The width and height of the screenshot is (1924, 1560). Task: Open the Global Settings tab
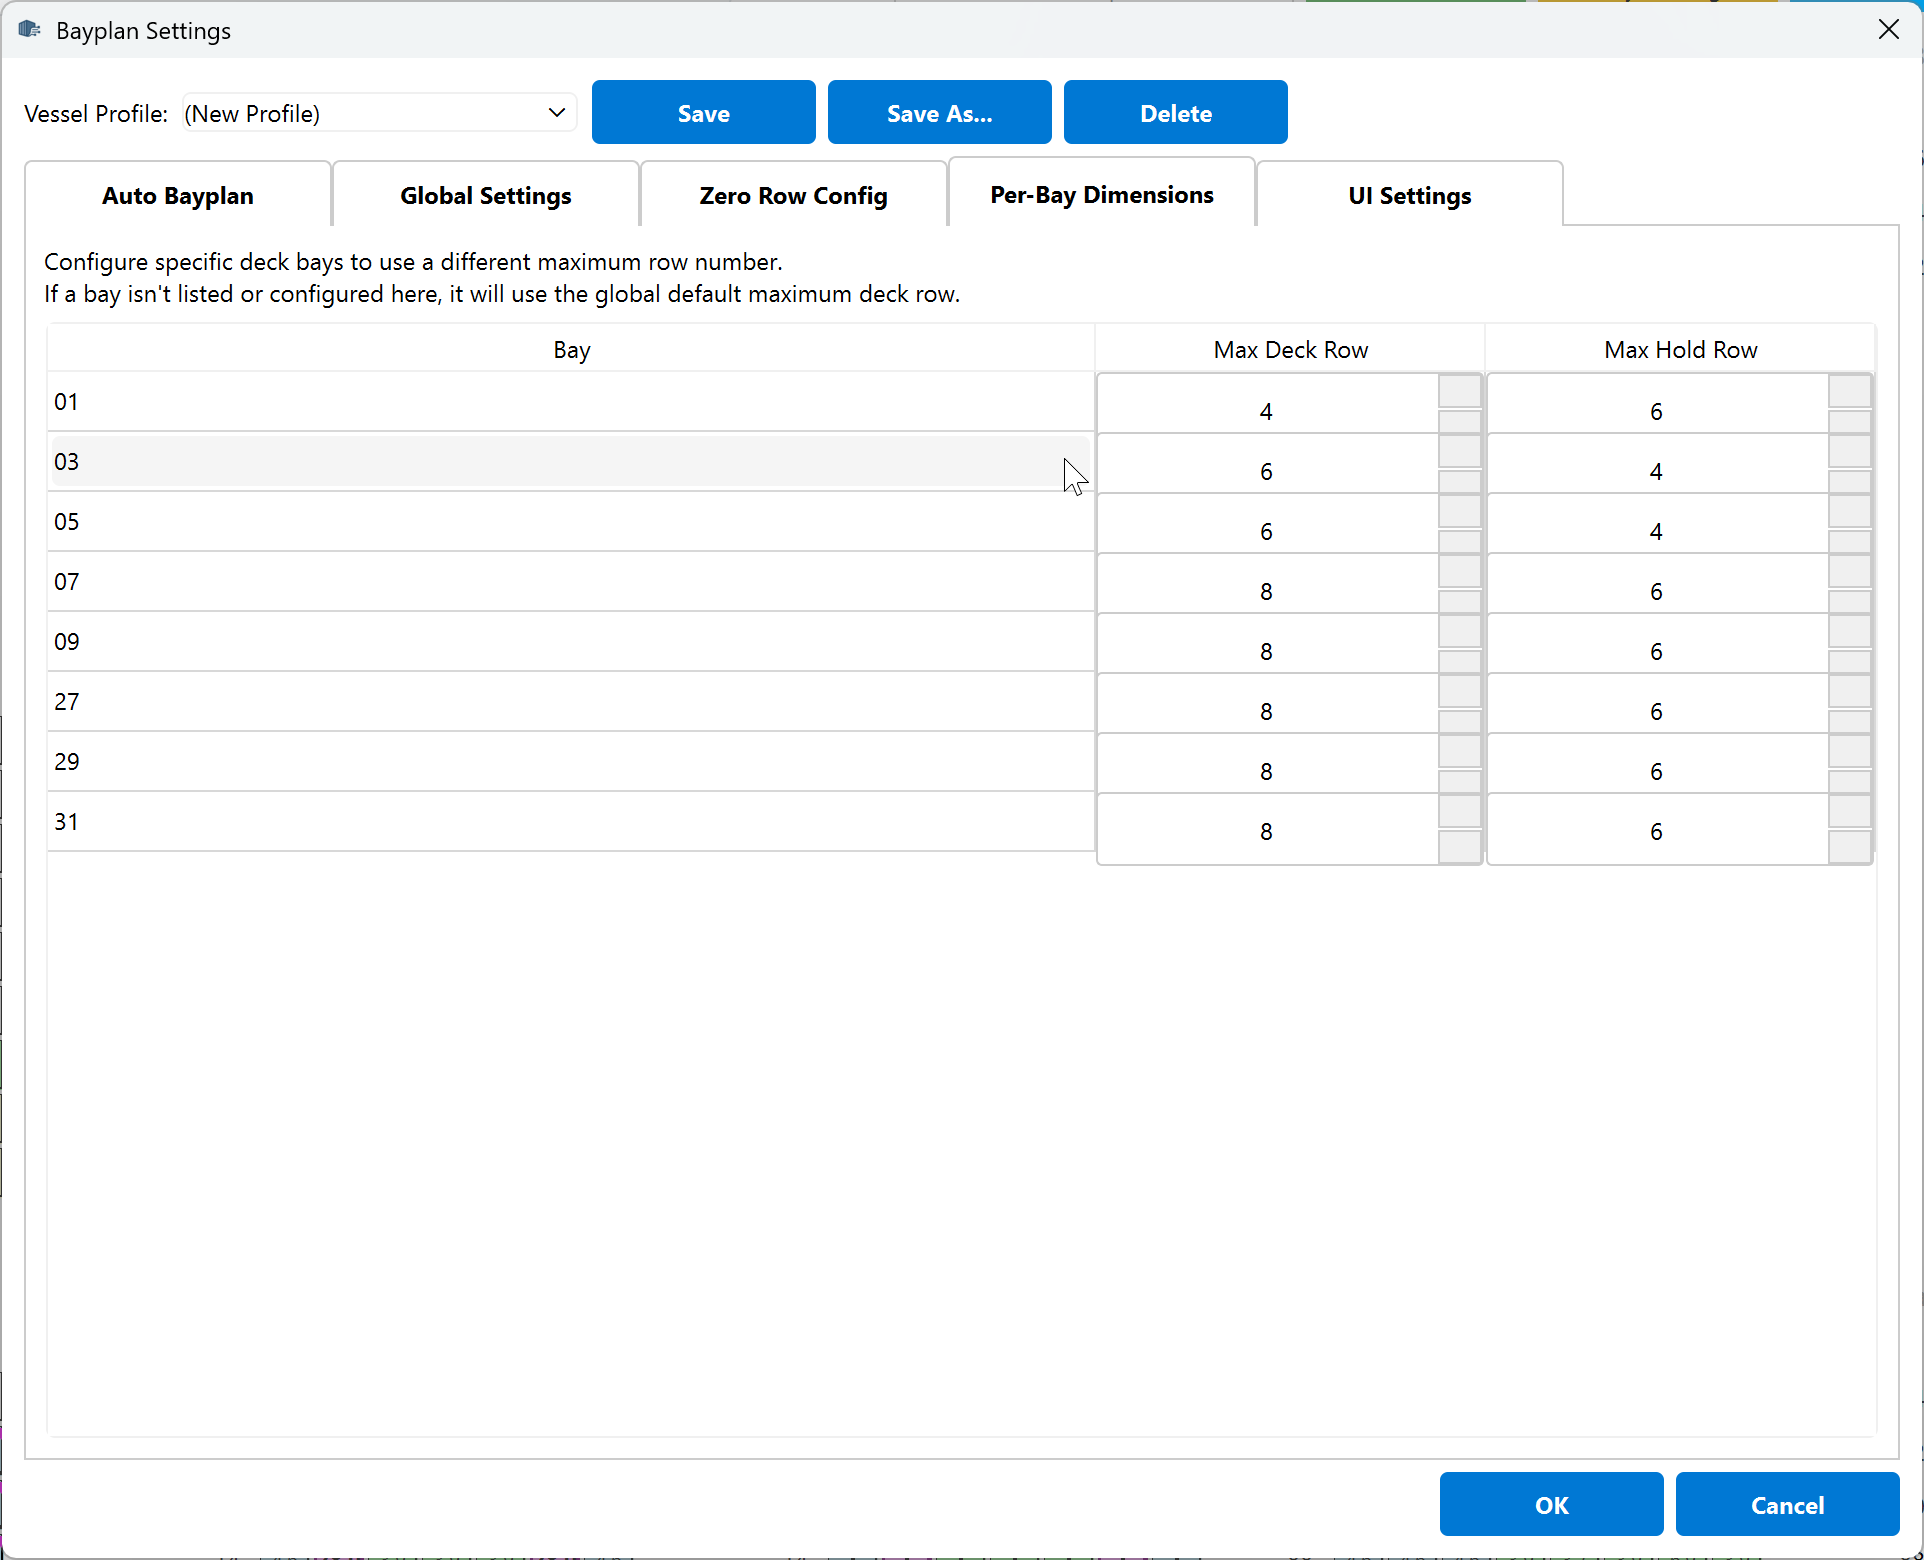coord(486,195)
